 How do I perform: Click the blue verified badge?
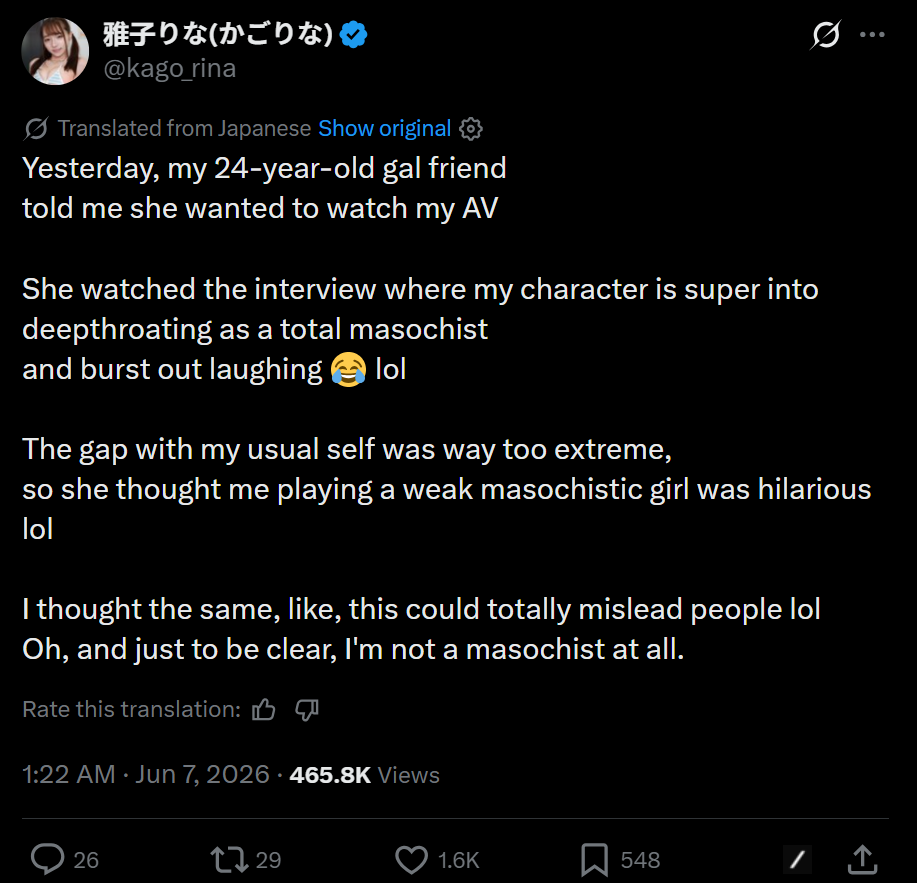pyautogui.click(x=353, y=34)
